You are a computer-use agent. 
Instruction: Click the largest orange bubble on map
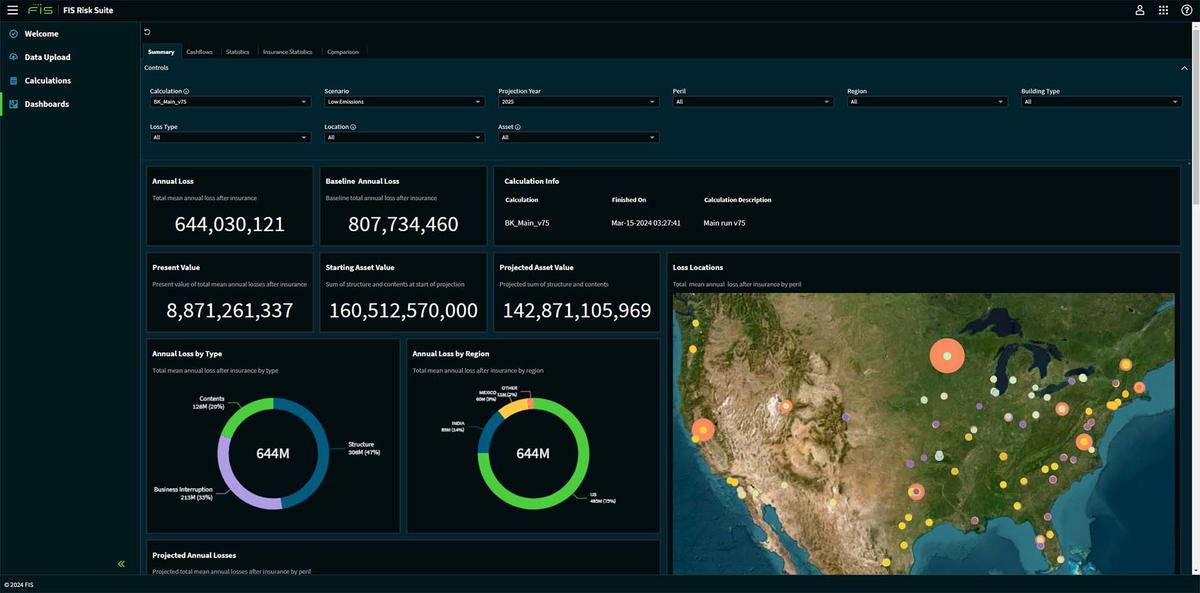(x=946, y=356)
